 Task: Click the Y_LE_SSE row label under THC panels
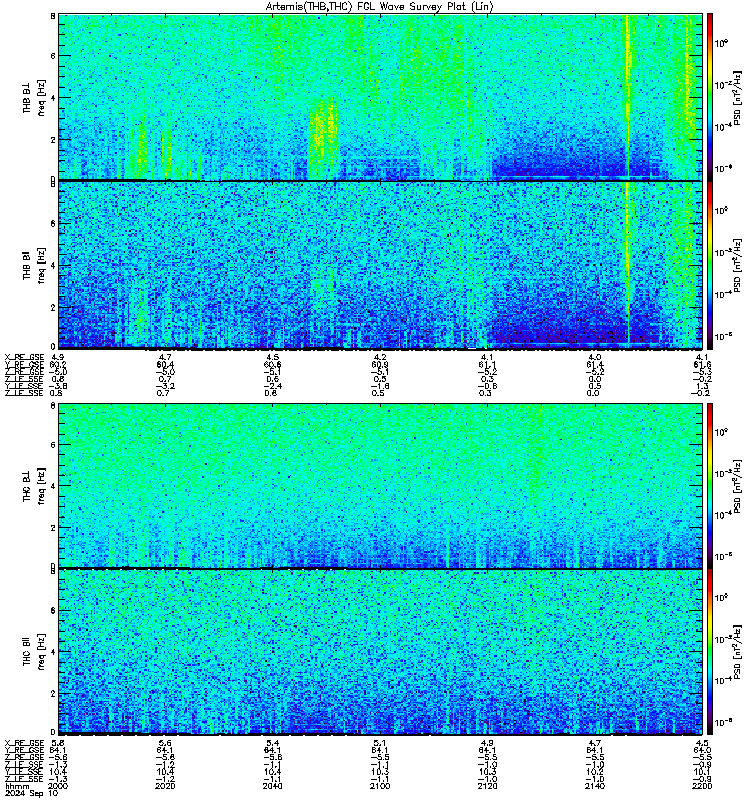tap(24, 772)
